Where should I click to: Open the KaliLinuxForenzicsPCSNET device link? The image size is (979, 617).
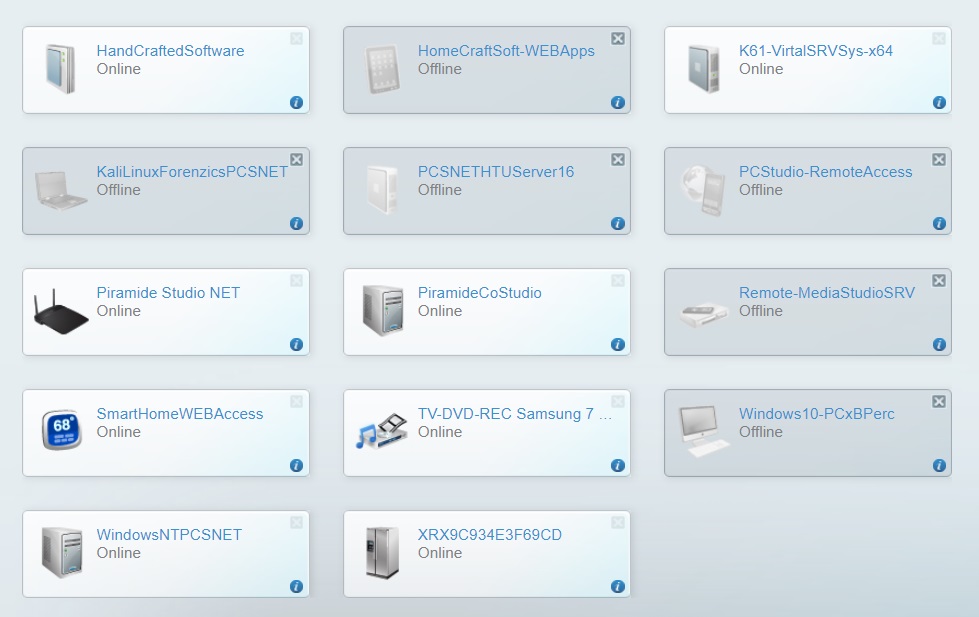192,172
